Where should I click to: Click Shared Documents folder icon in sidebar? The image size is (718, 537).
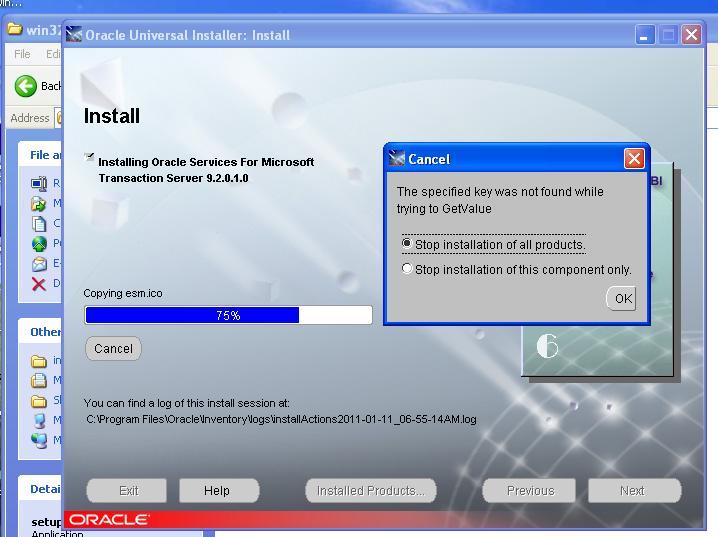pos(39,401)
